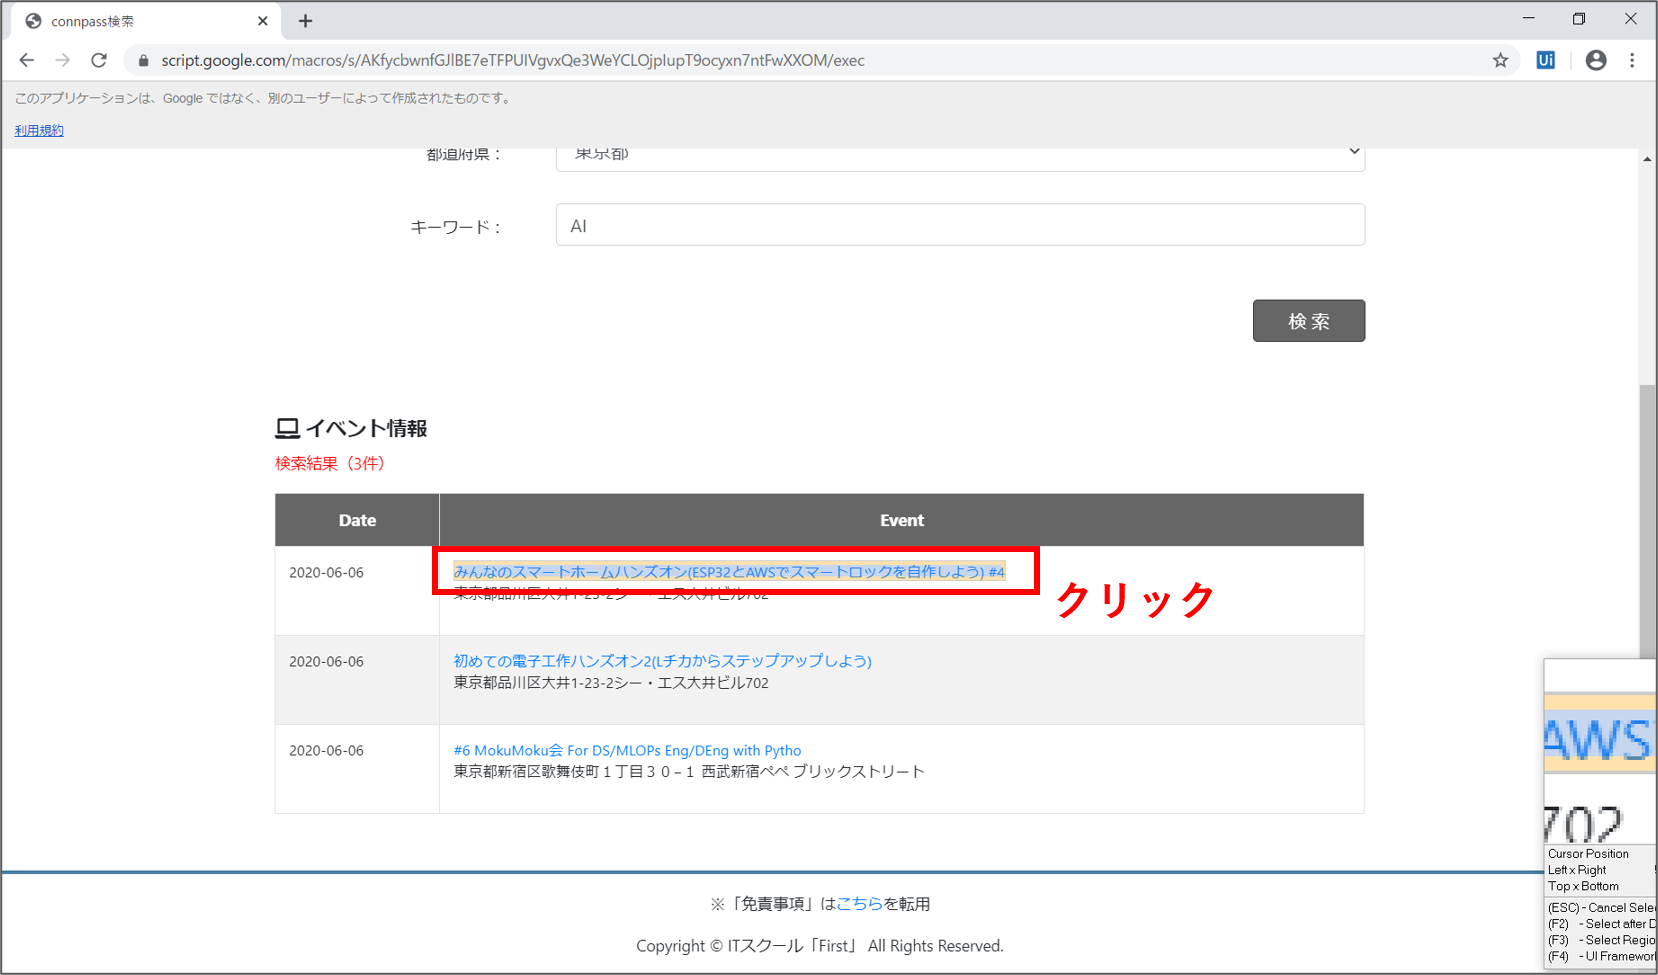This screenshot has height=975, width=1658.
Task: Open the Chrome three-dot menu
Action: coord(1632,60)
